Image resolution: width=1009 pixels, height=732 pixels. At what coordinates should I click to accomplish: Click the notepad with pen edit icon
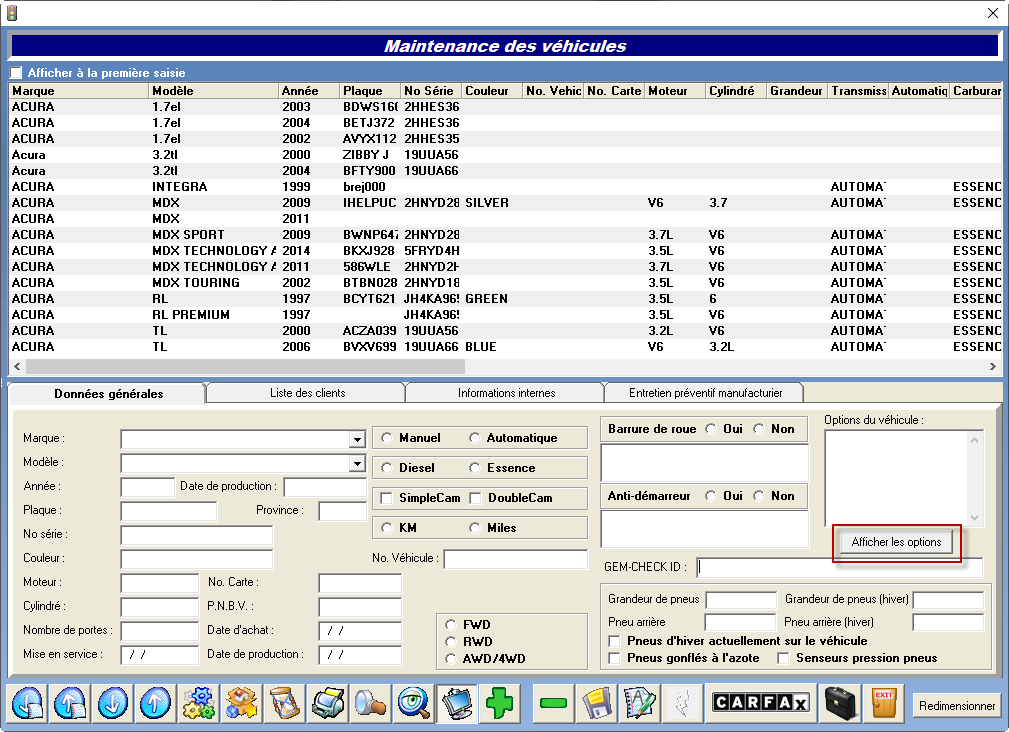pyautogui.click(x=639, y=703)
